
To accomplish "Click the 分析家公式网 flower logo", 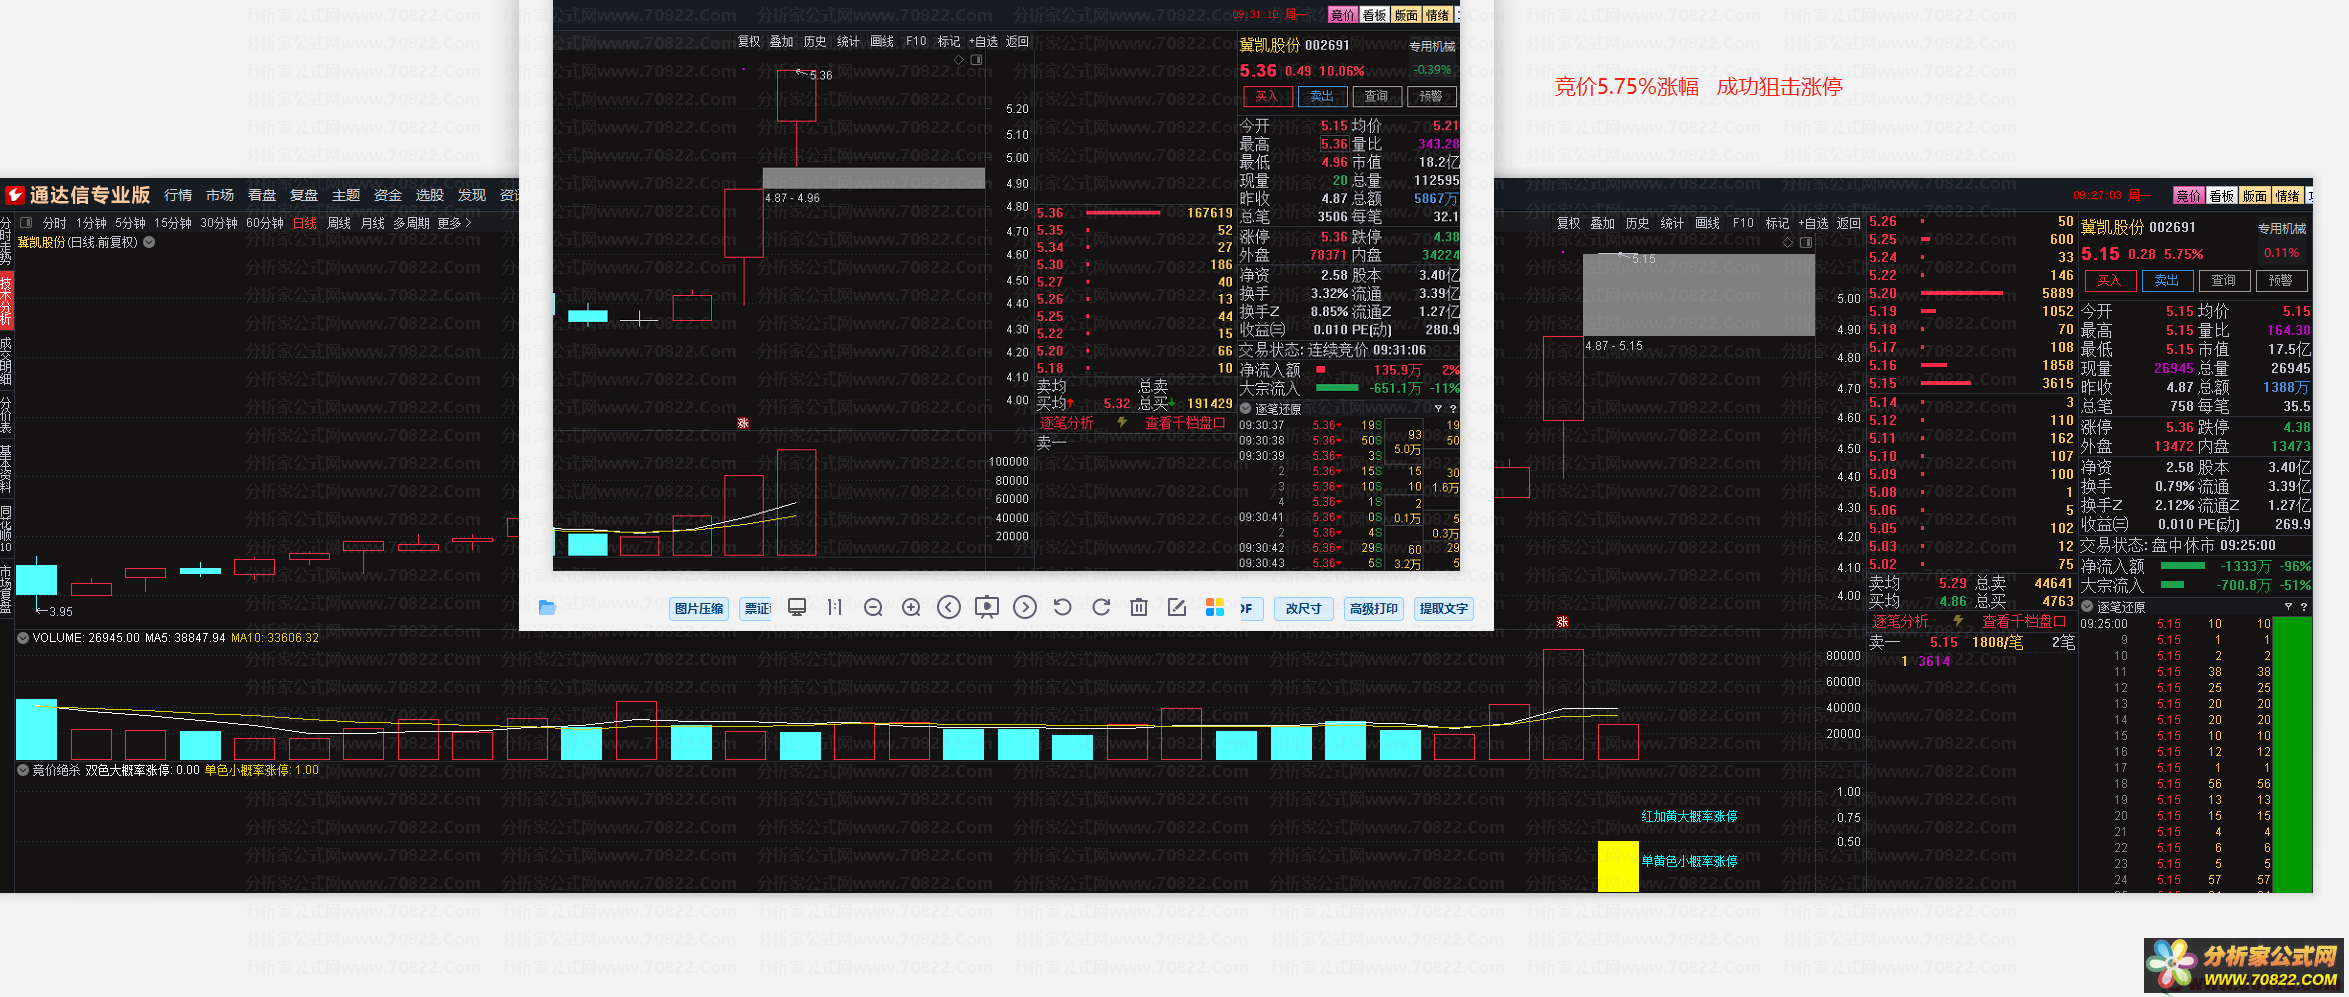I will (x=2170, y=965).
